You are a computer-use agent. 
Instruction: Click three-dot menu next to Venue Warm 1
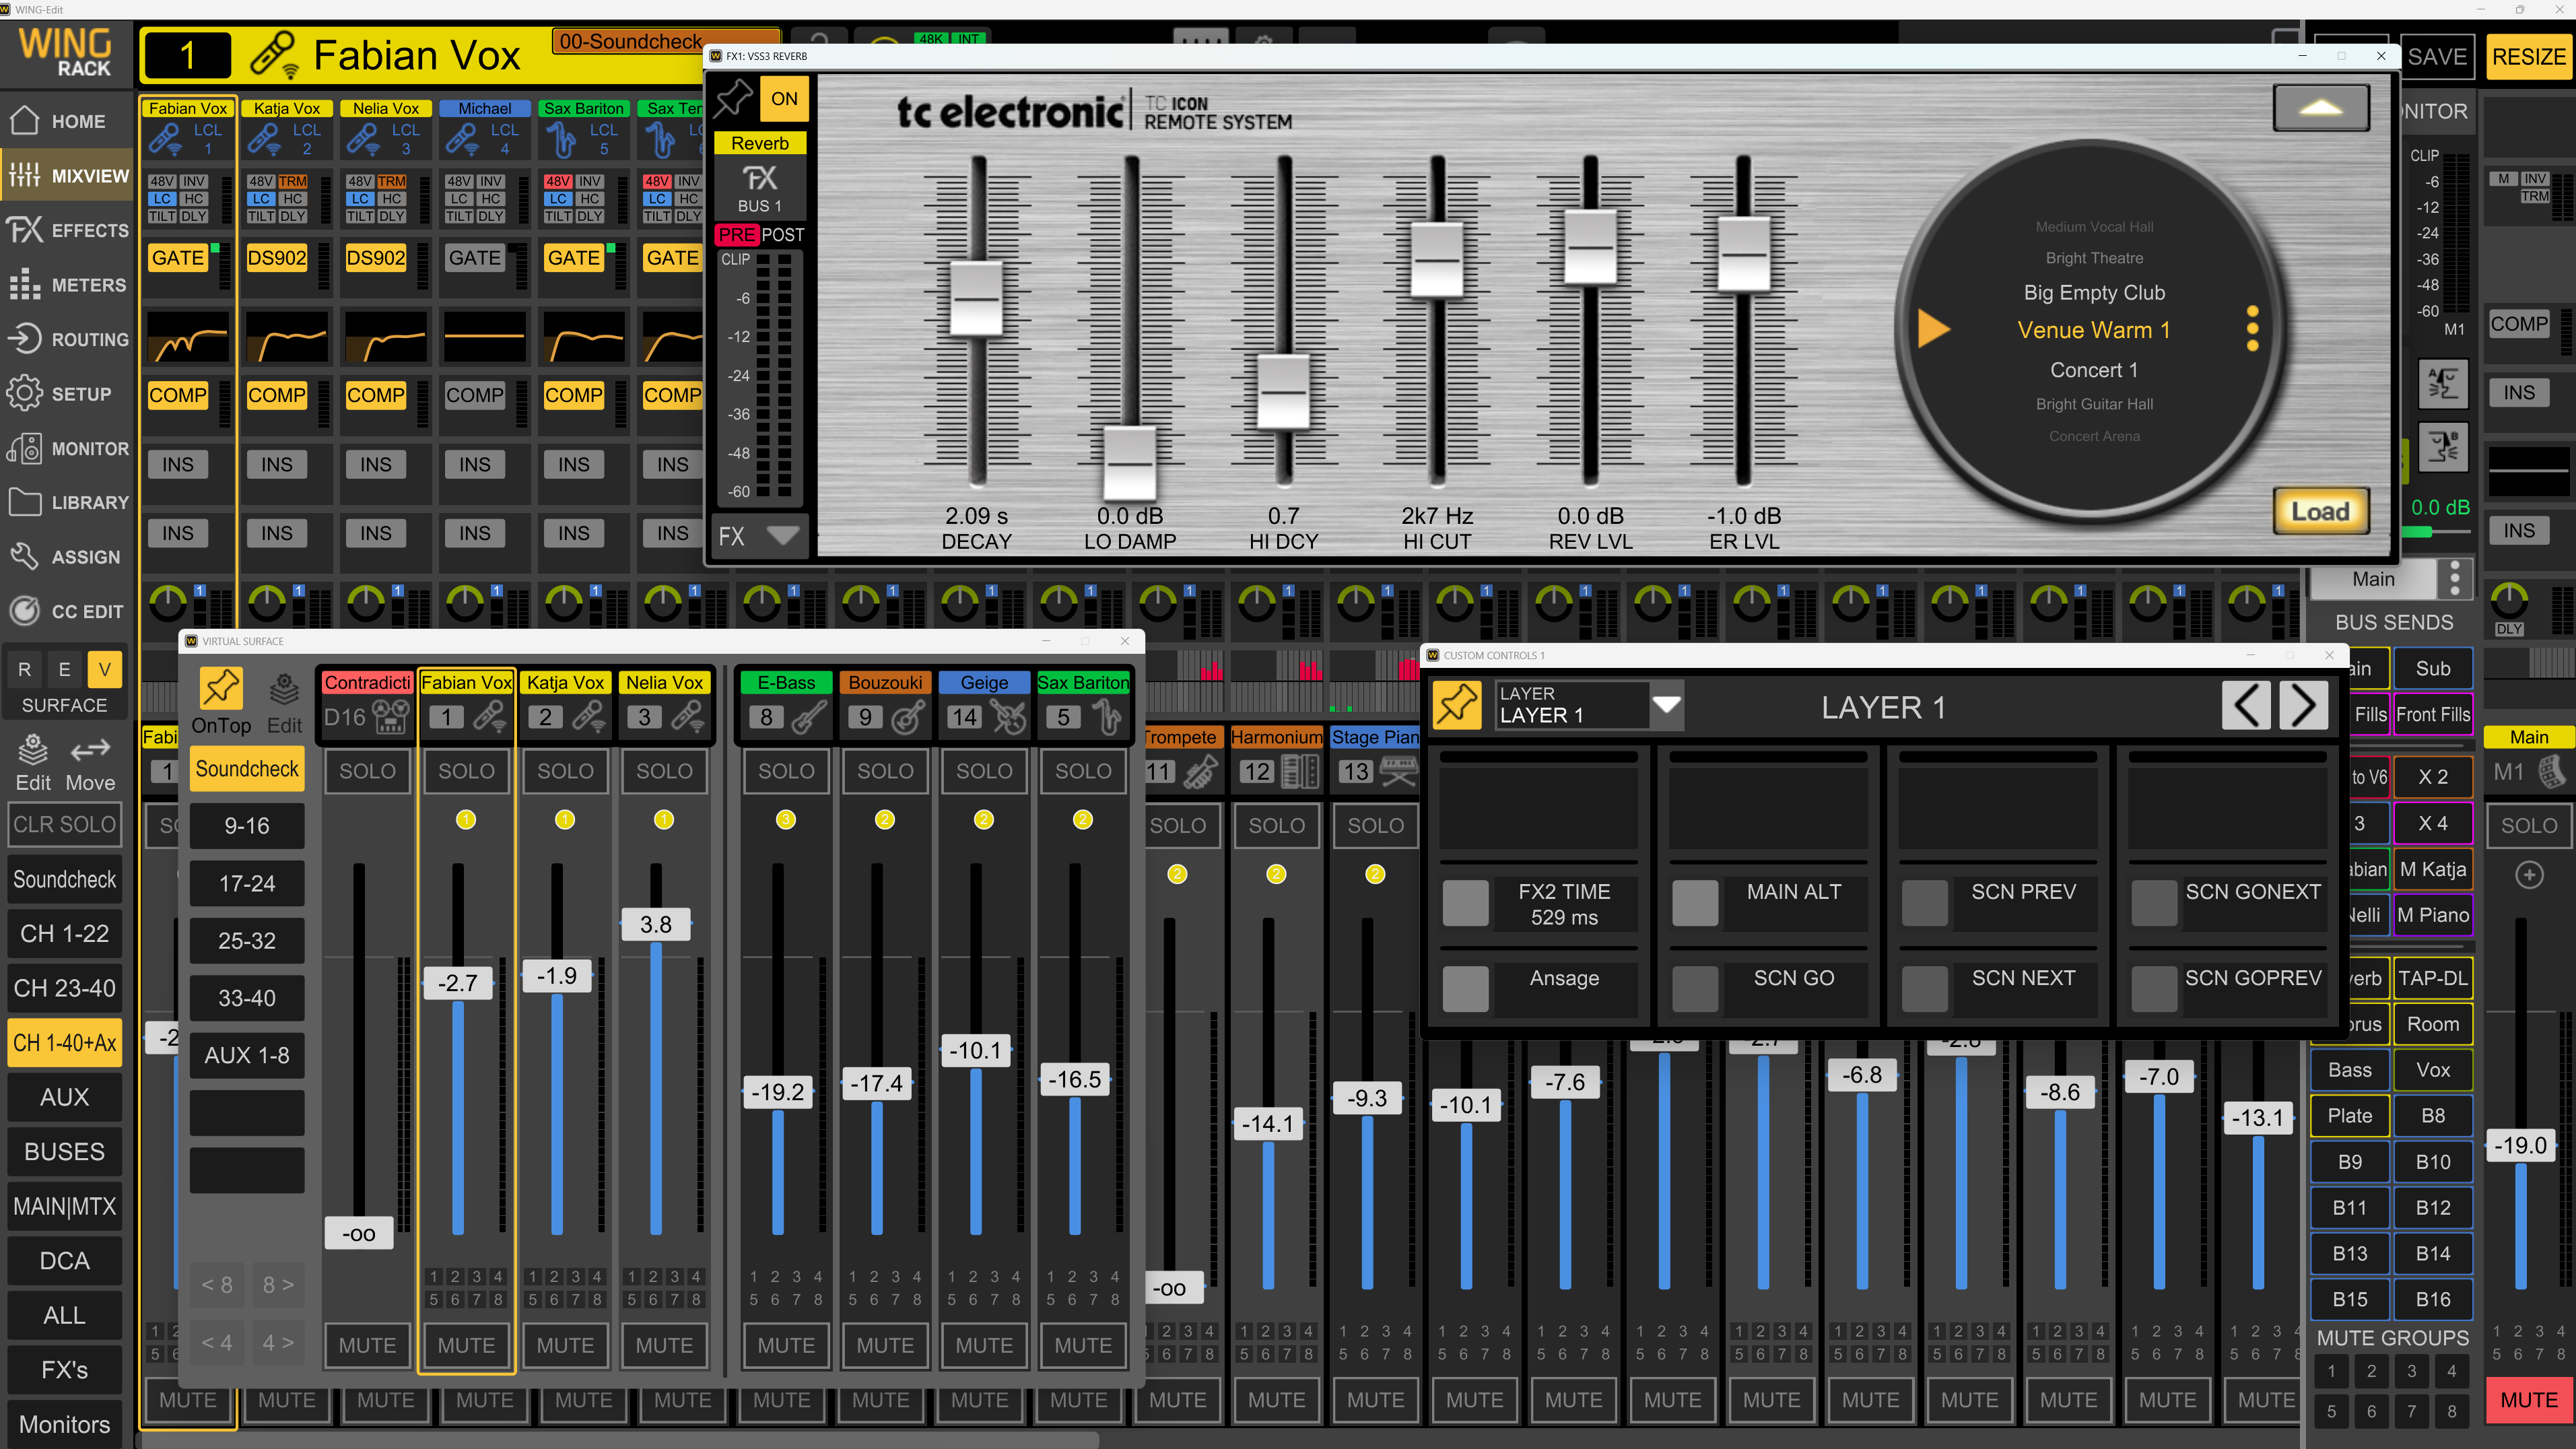(x=2252, y=328)
